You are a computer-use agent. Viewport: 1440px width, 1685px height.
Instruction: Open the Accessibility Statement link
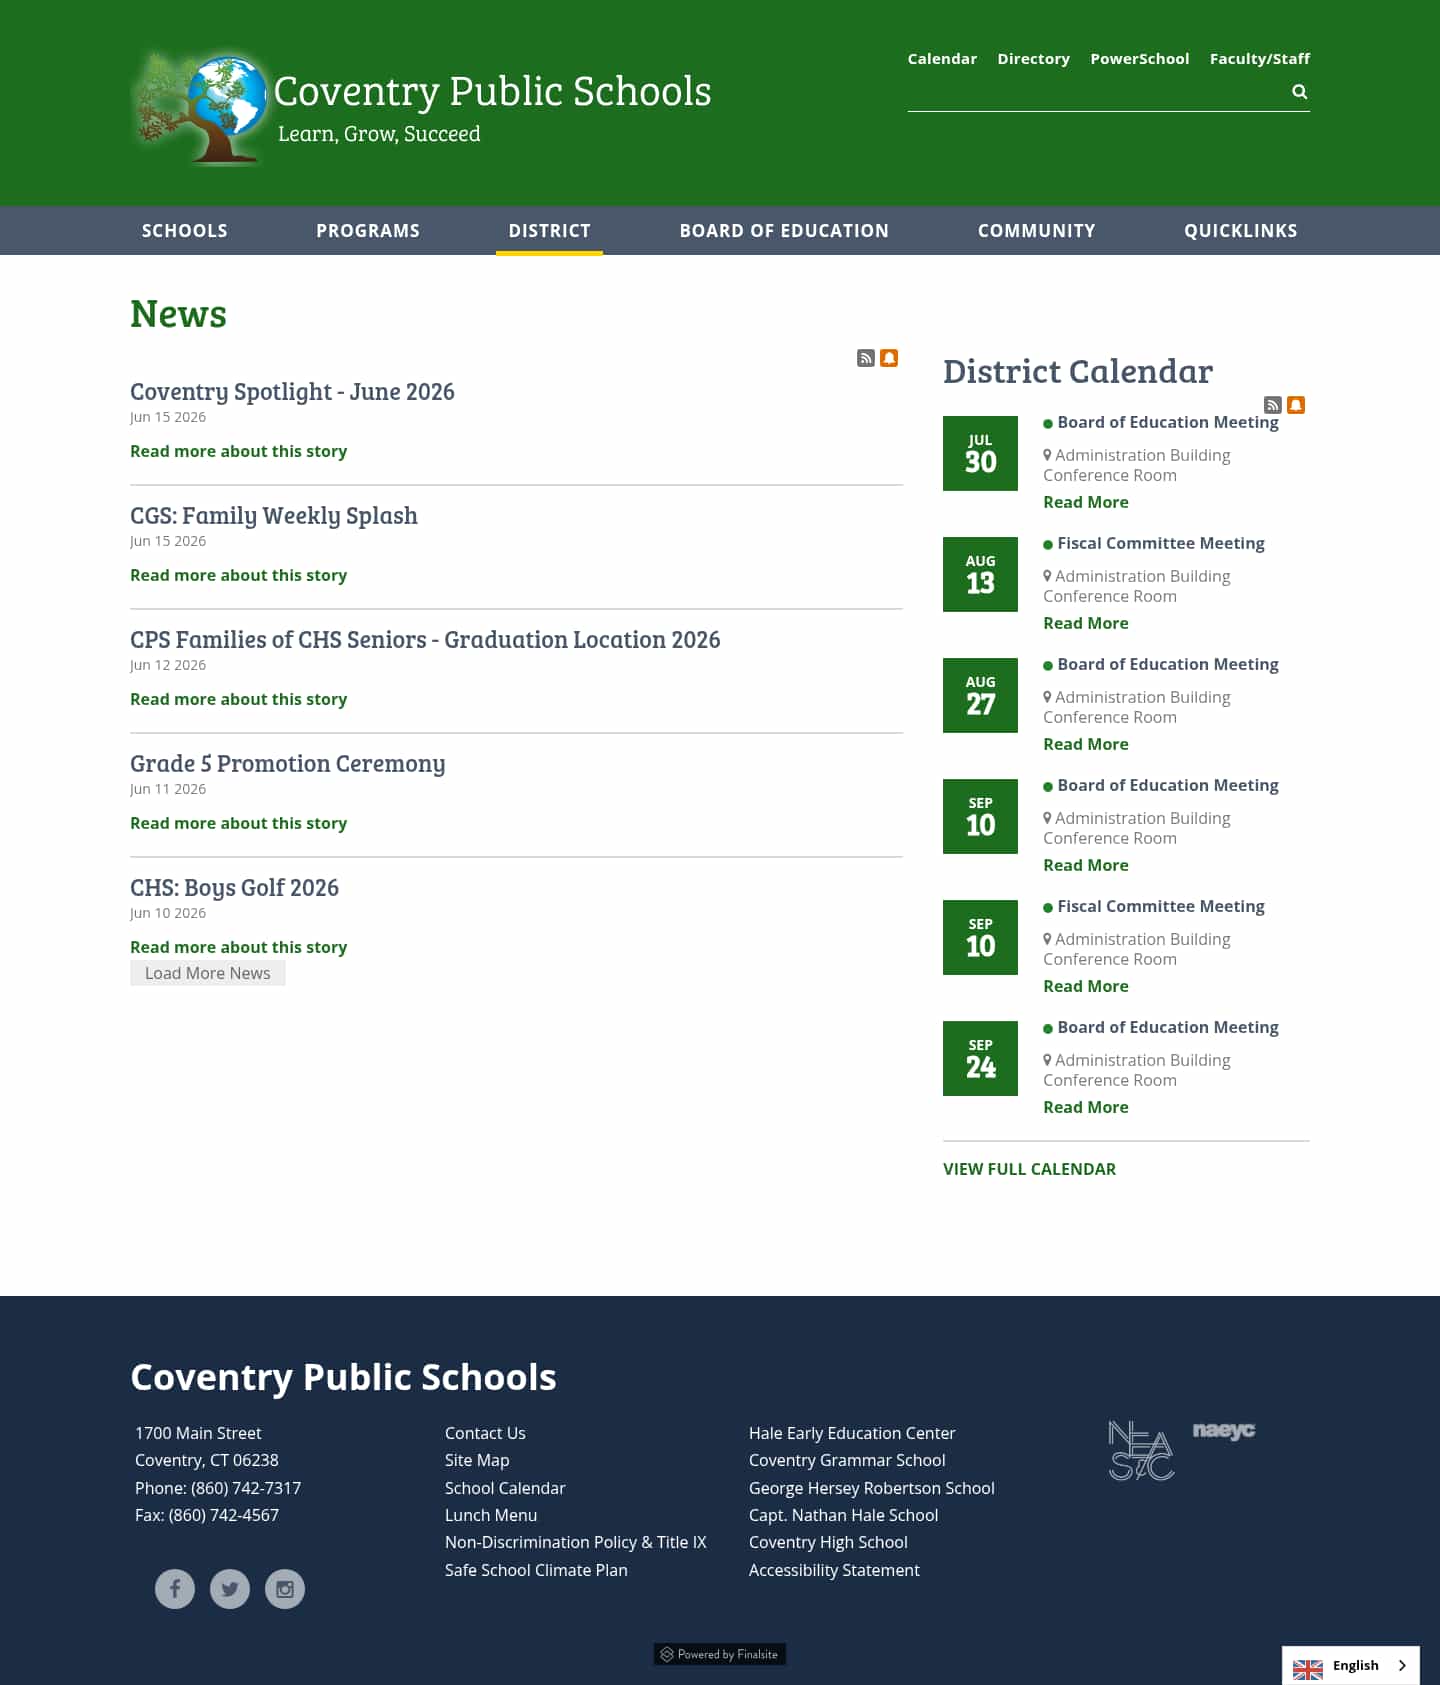(x=834, y=1570)
